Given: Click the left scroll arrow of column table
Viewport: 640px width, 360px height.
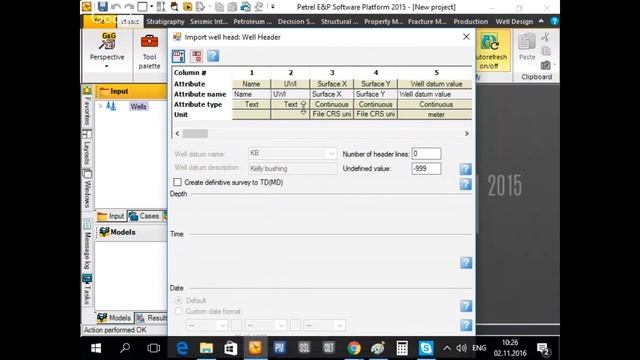Looking at the screenshot, I should (177, 133).
